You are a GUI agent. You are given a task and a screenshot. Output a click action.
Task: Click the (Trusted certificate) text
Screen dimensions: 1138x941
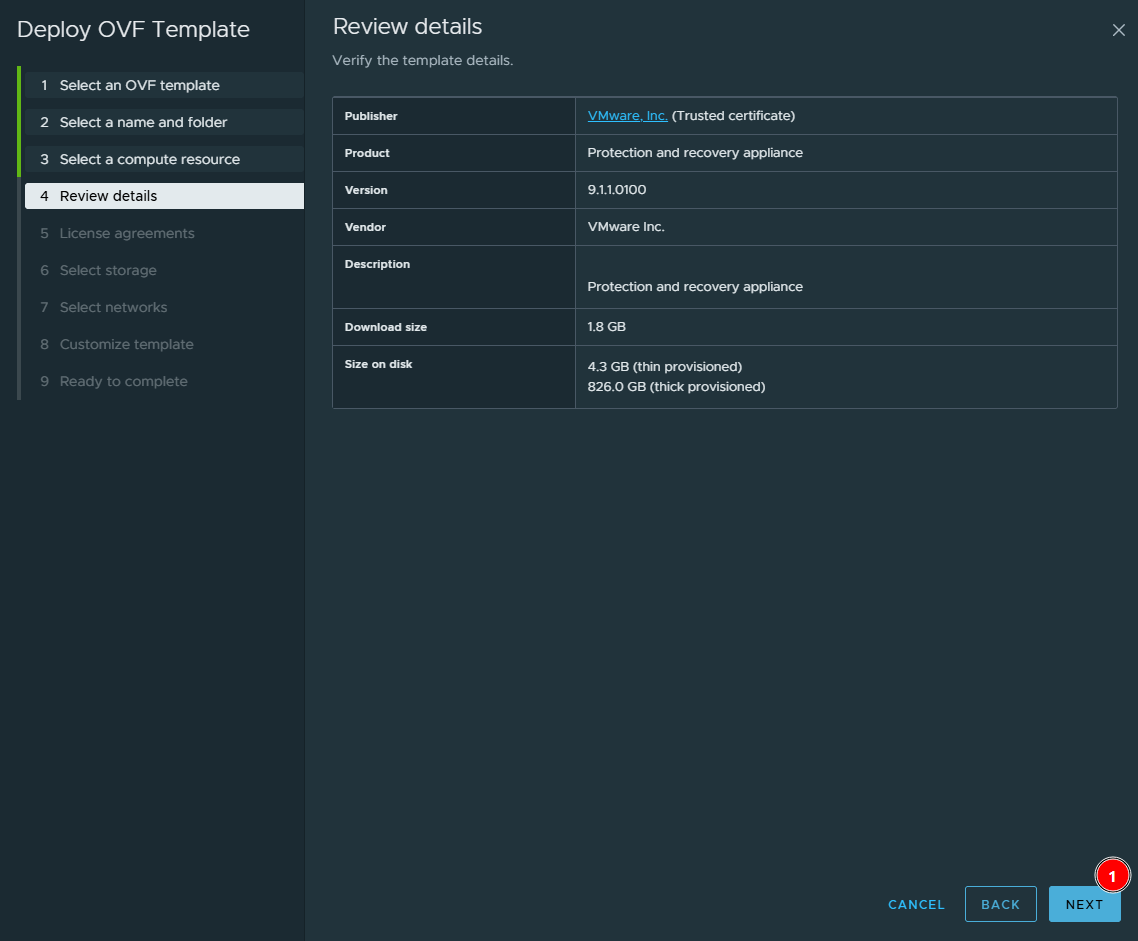(x=733, y=115)
